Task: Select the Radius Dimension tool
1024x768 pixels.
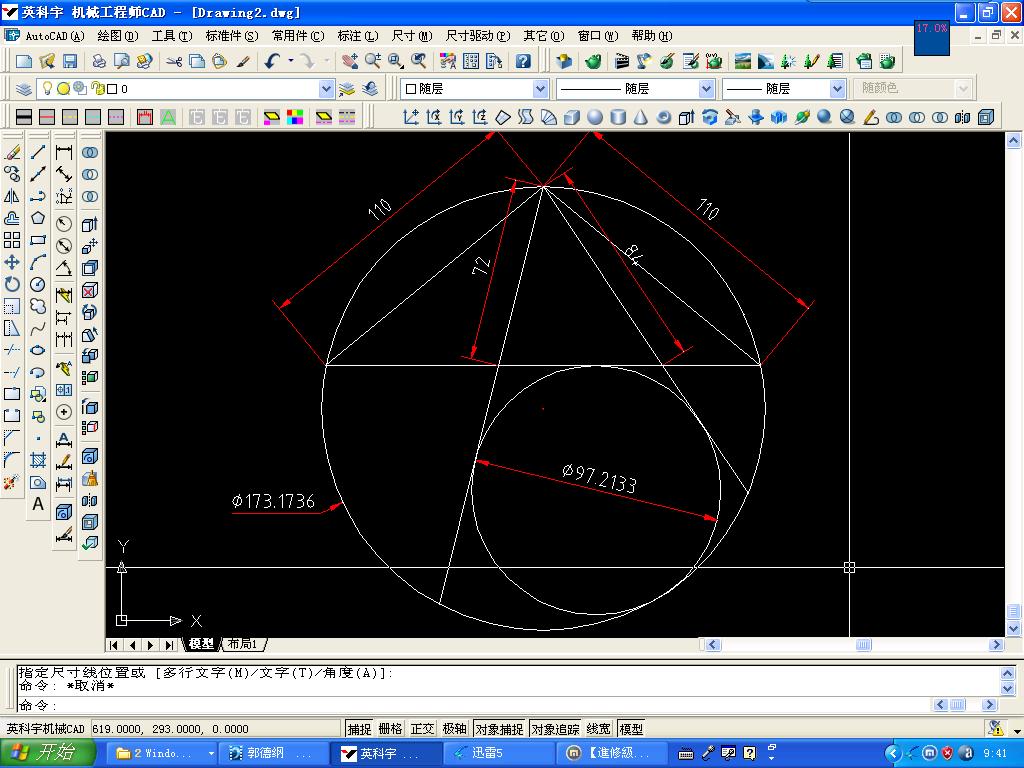Action: (x=64, y=224)
